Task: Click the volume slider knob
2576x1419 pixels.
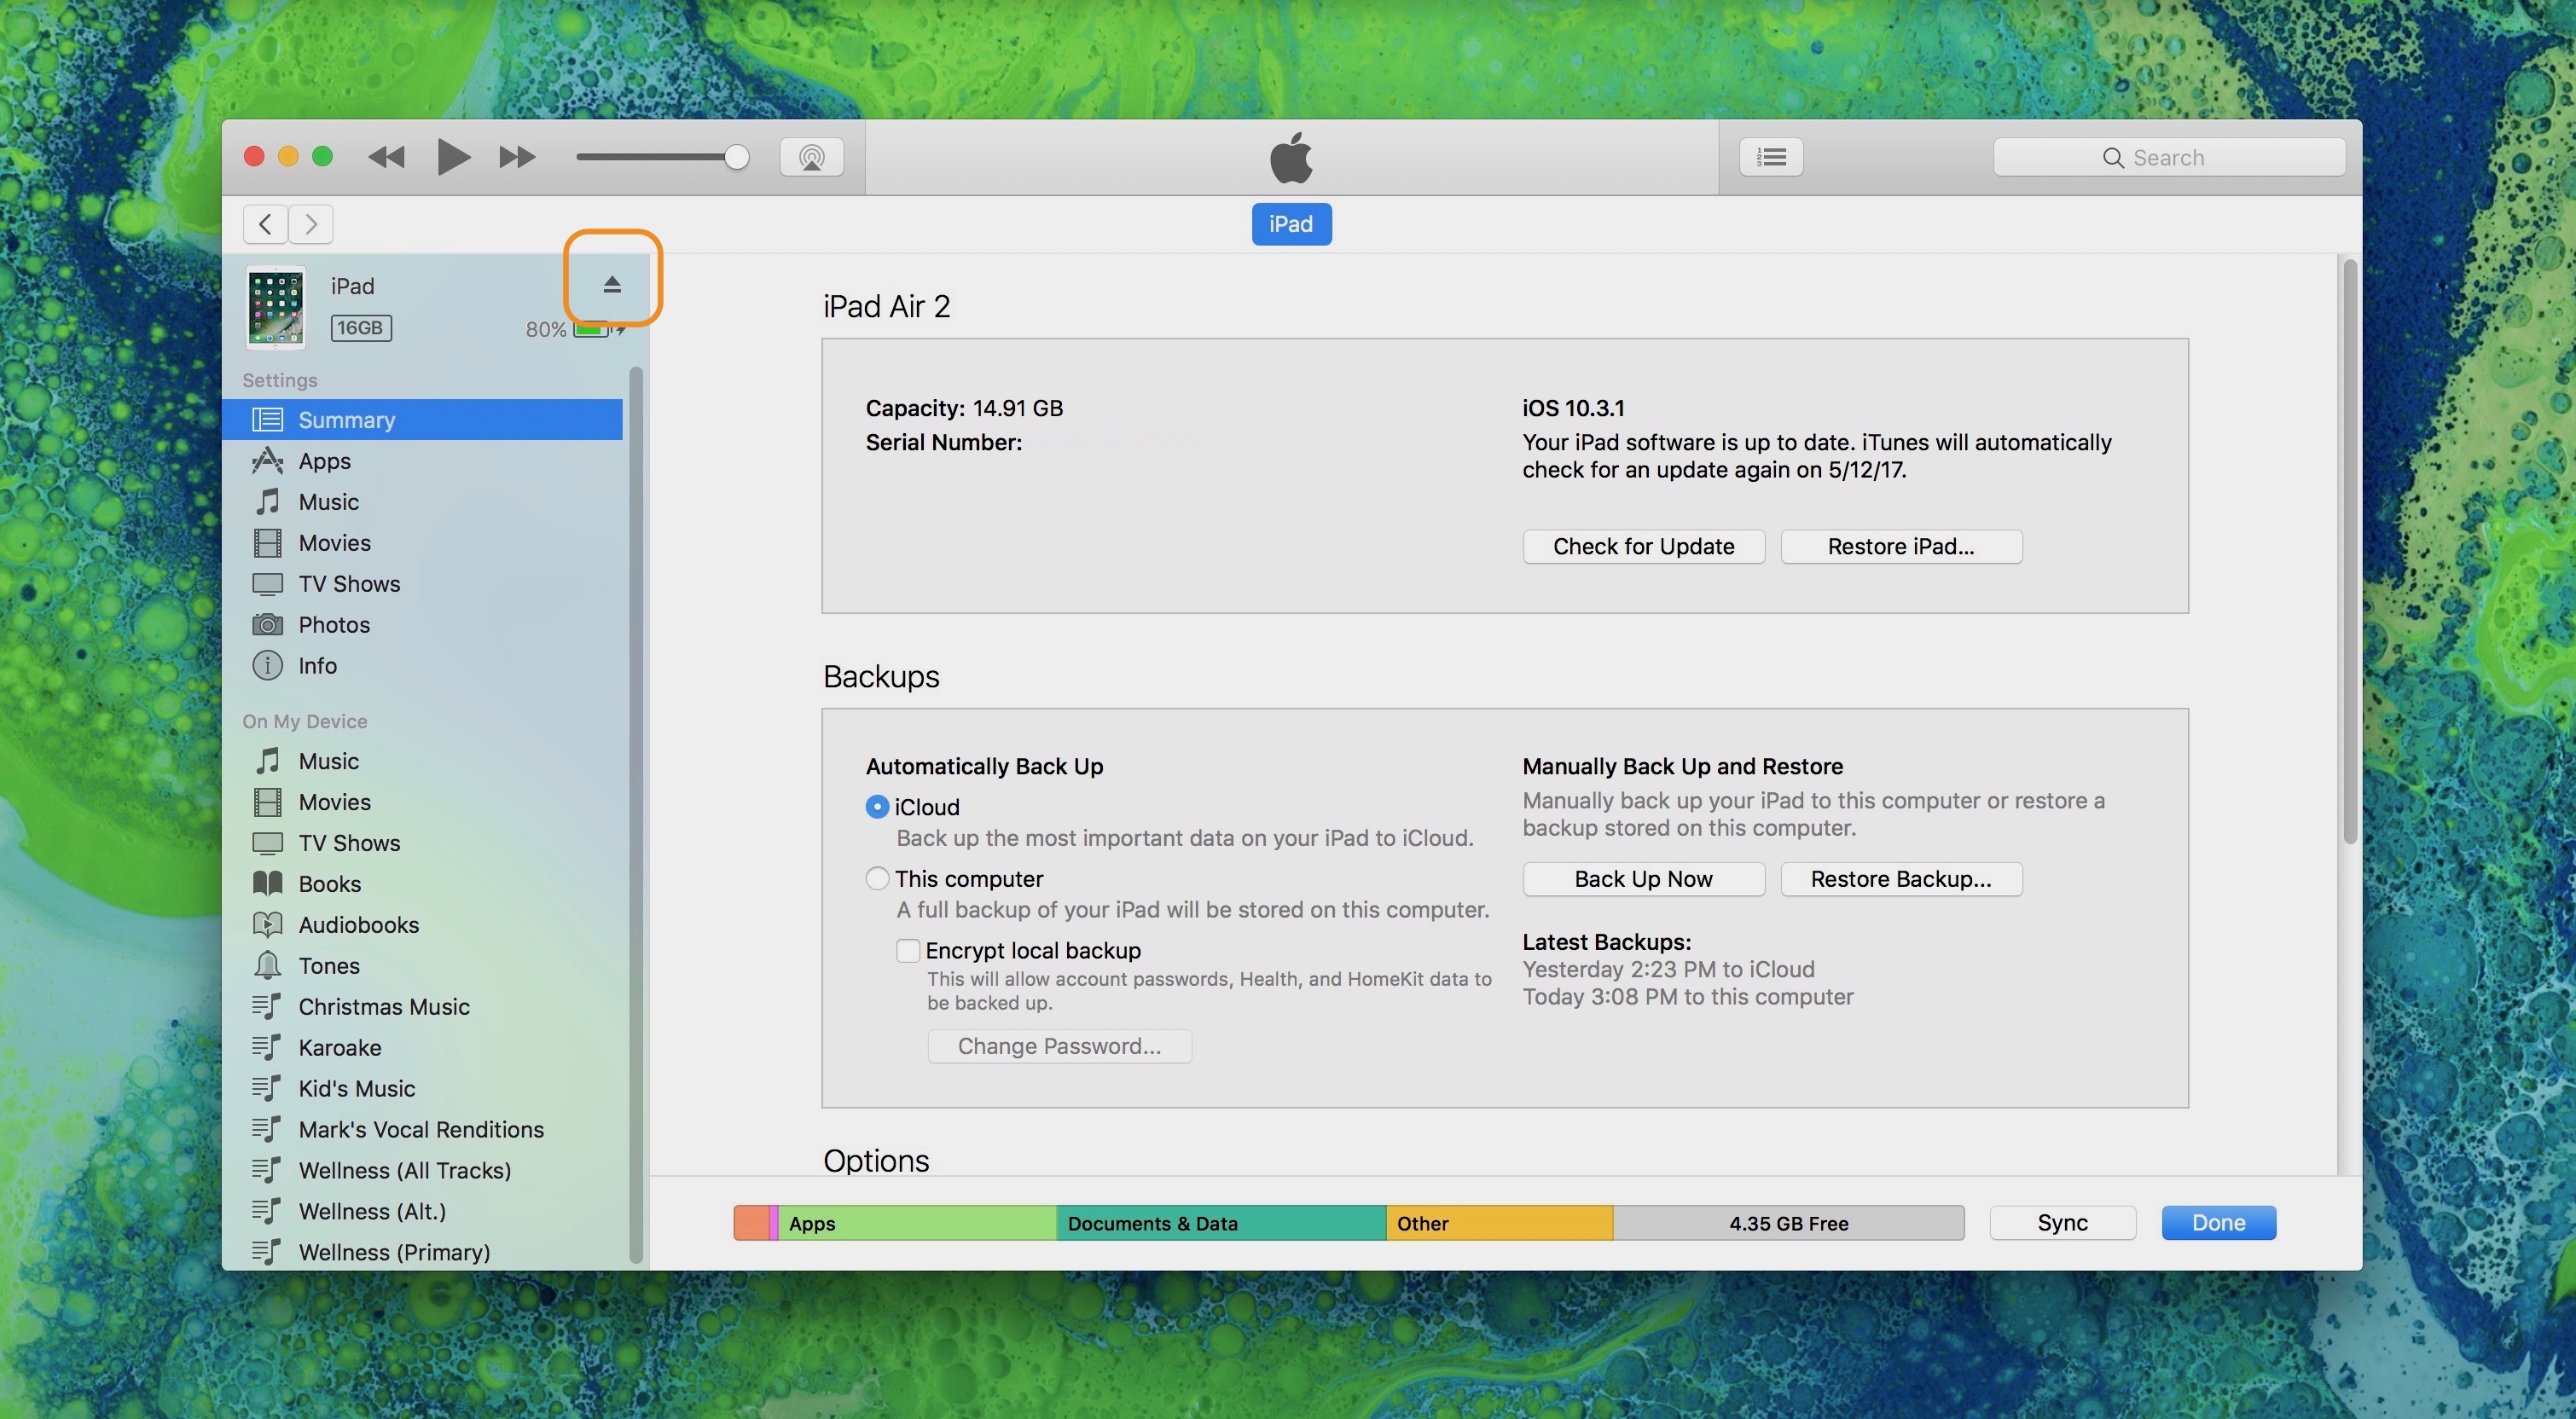Action: click(x=736, y=157)
